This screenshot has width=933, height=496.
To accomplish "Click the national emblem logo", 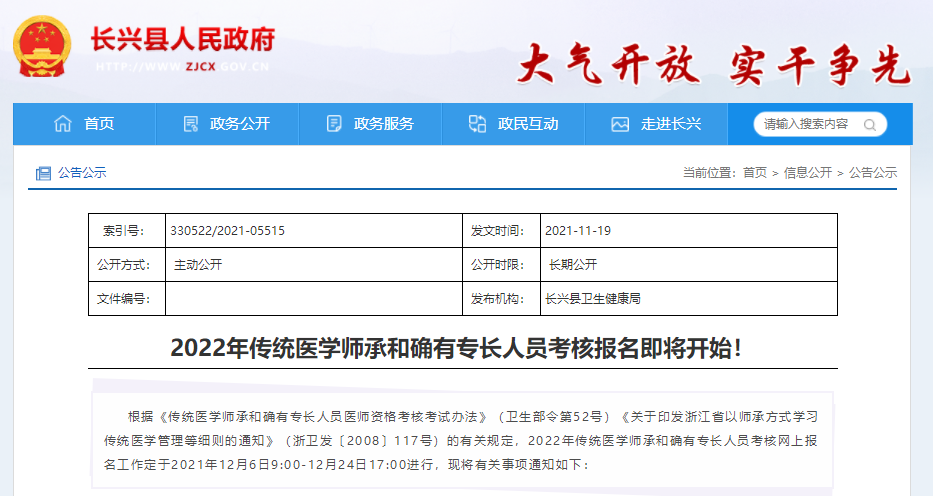I will point(42,48).
